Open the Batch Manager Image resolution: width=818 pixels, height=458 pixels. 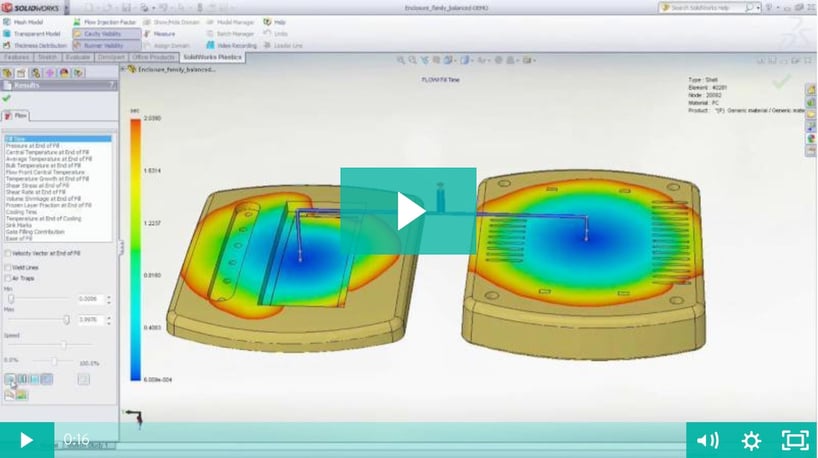230,34
